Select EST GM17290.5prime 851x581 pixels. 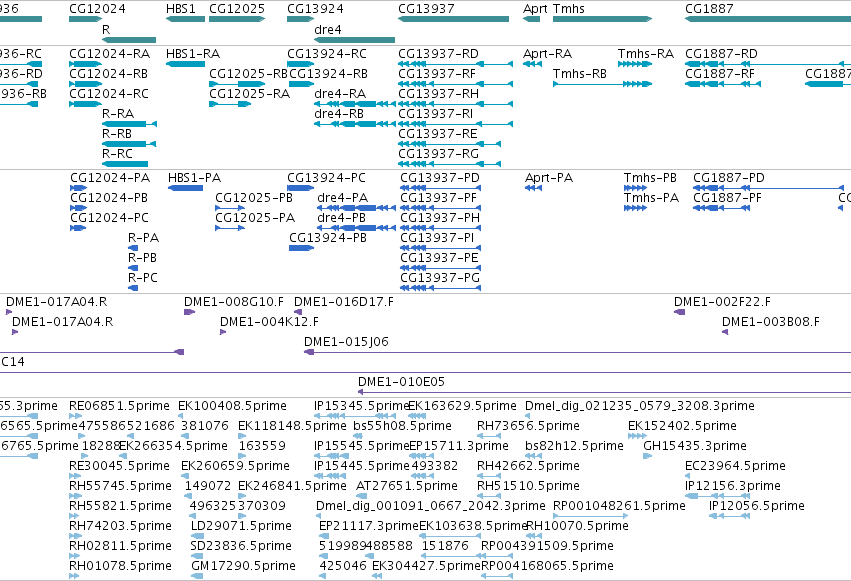pyautogui.click(x=196, y=576)
